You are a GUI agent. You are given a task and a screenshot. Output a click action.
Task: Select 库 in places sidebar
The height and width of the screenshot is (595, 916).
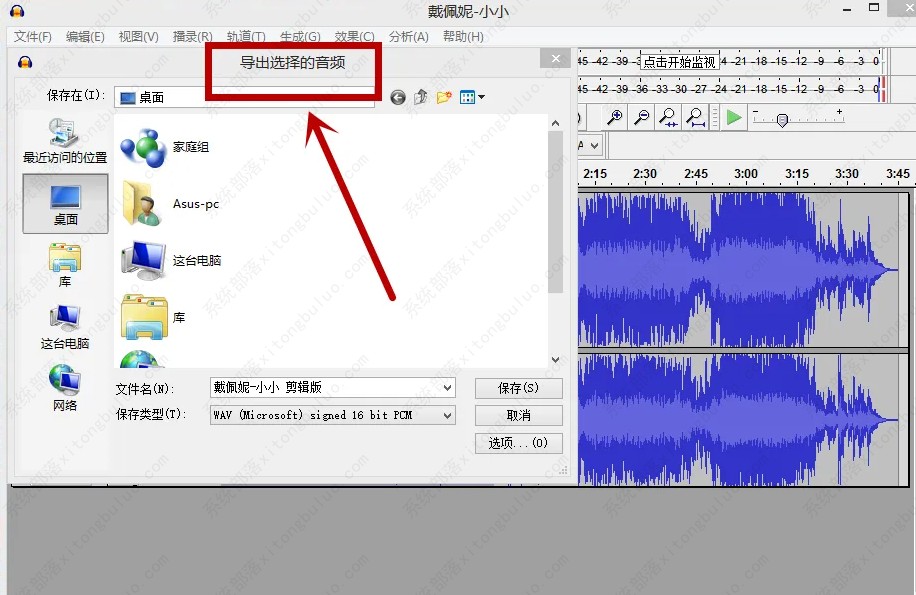coord(65,266)
